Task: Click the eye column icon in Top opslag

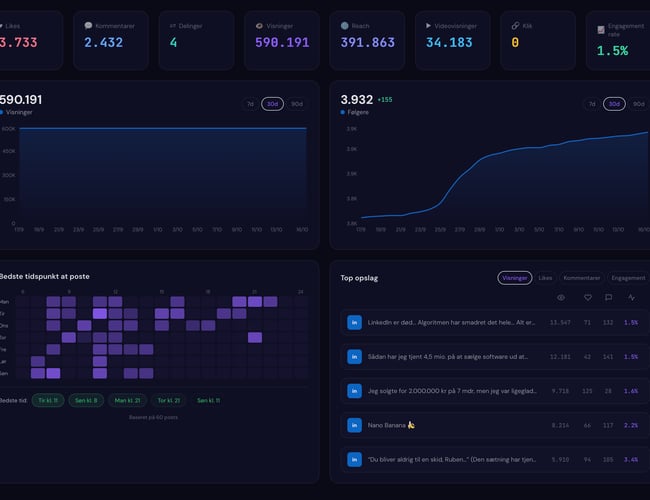Action: tap(561, 298)
